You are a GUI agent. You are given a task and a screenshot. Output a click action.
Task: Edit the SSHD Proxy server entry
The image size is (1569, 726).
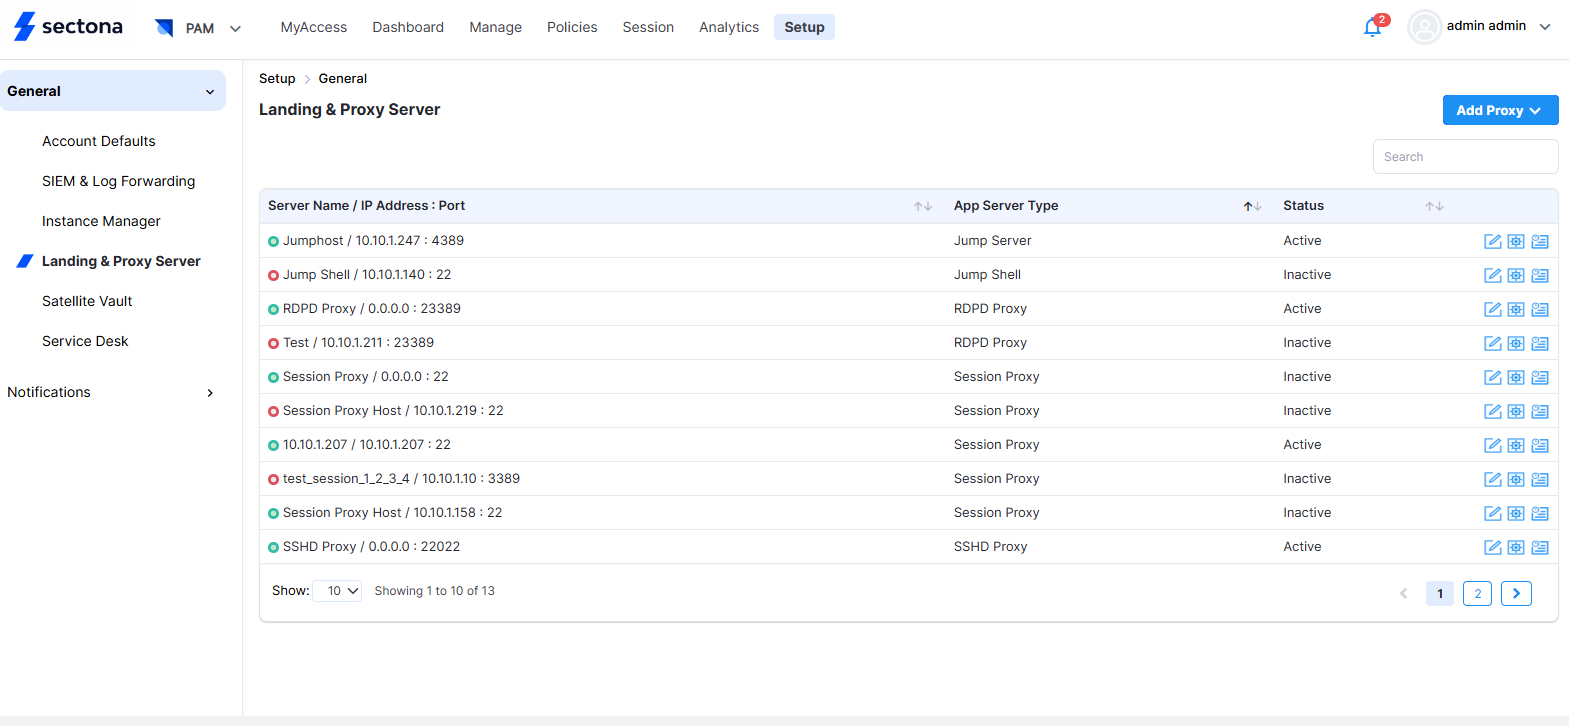click(1492, 547)
